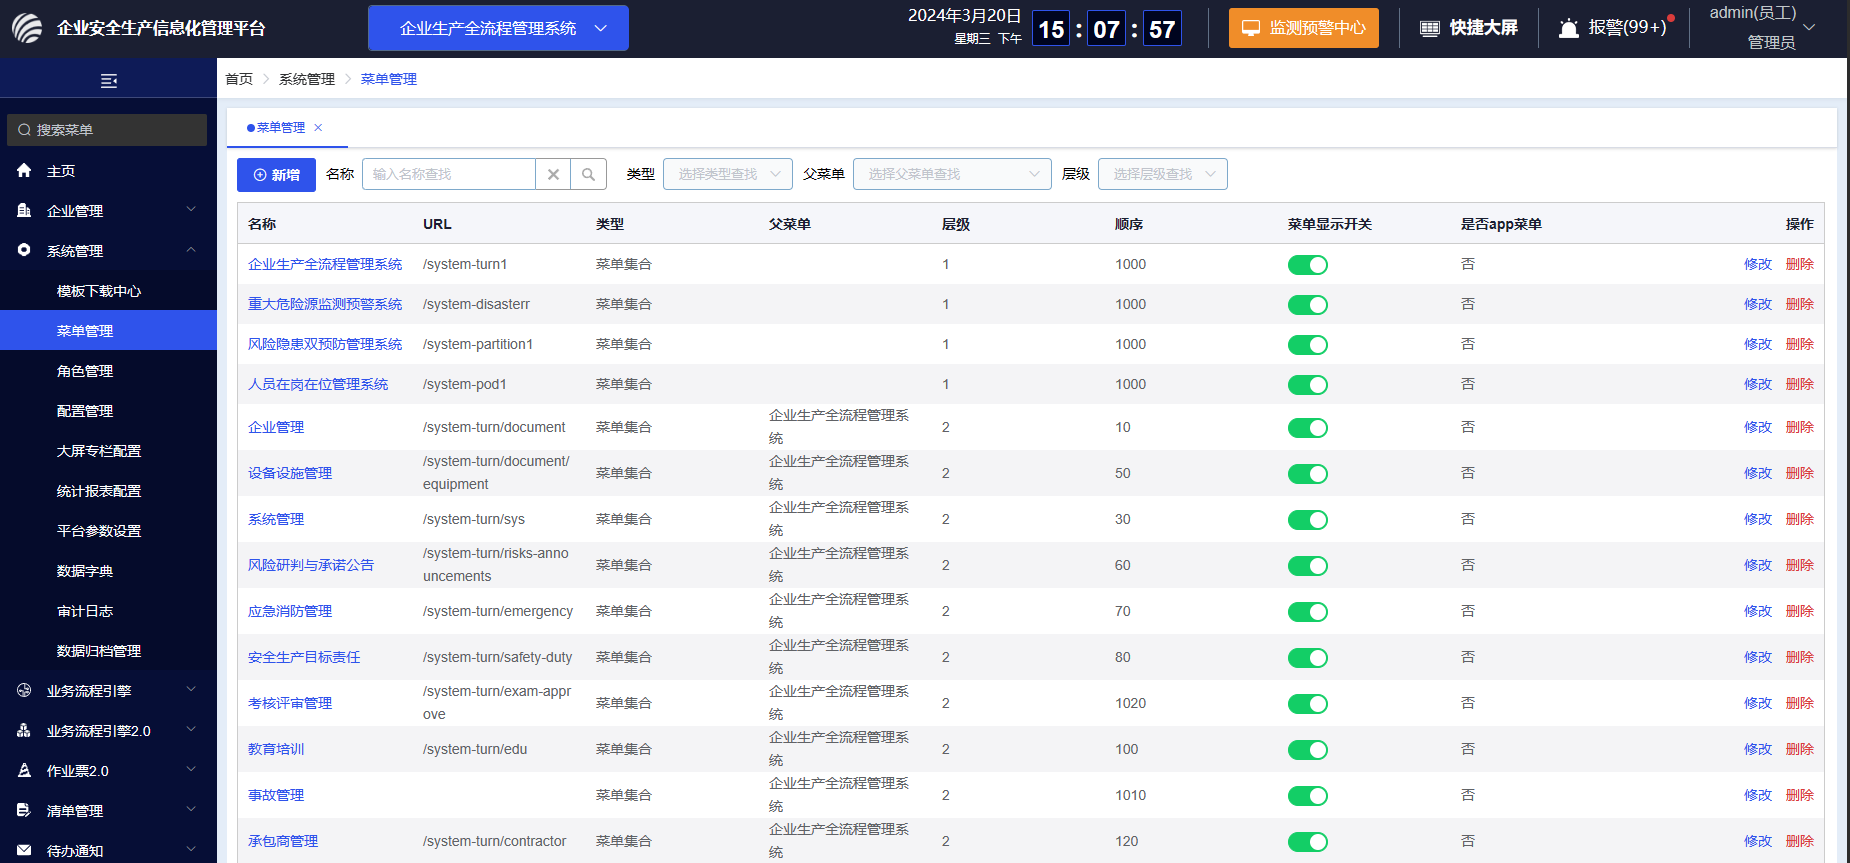Click the monitor icon in 监测预警中心 button
The width and height of the screenshot is (1850, 863).
[1251, 28]
